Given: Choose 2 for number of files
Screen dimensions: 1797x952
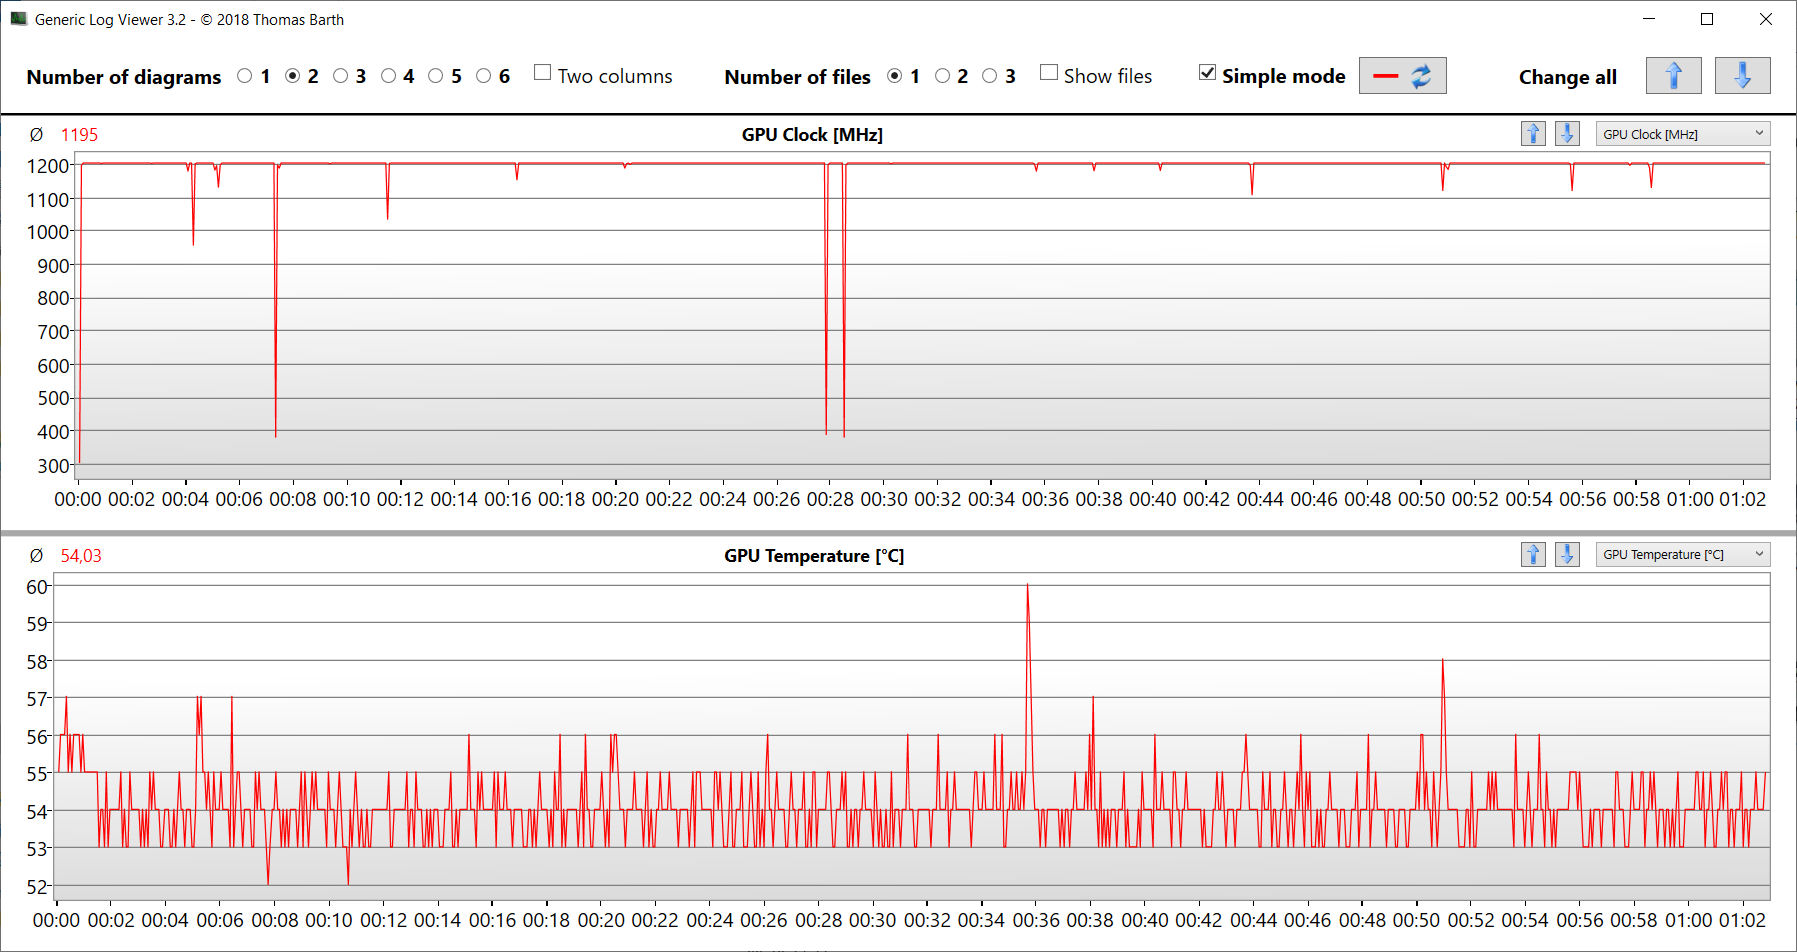Looking at the screenshot, I should click(942, 76).
